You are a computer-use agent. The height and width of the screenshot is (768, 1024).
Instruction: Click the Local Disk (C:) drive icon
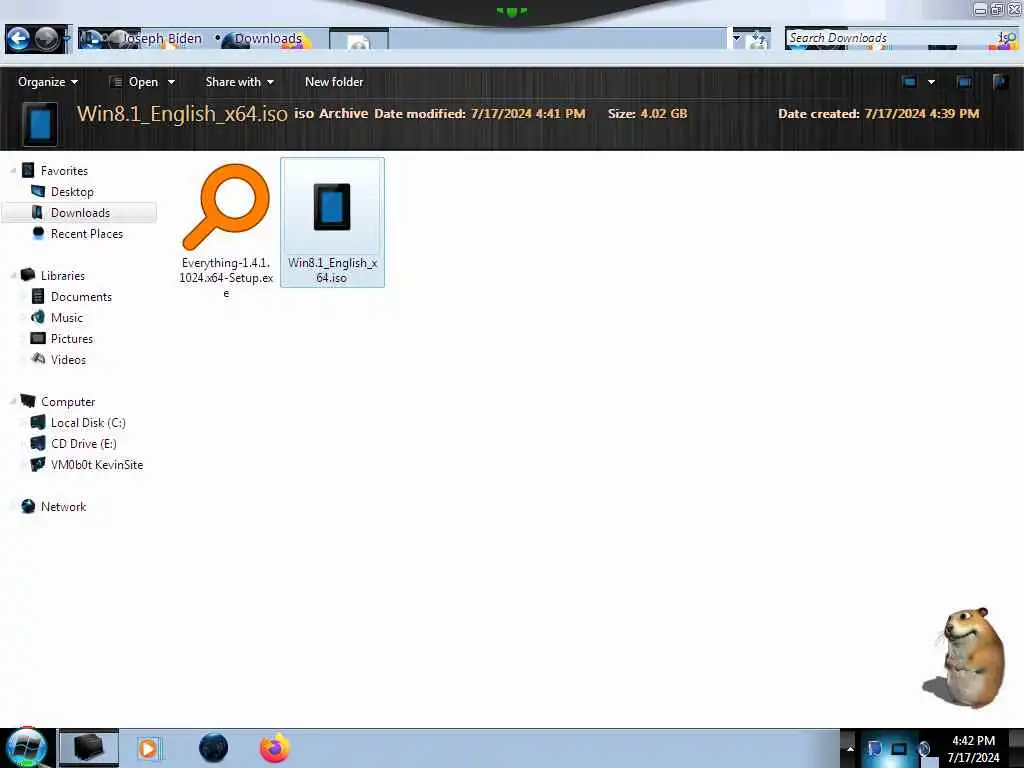coord(38,423)
